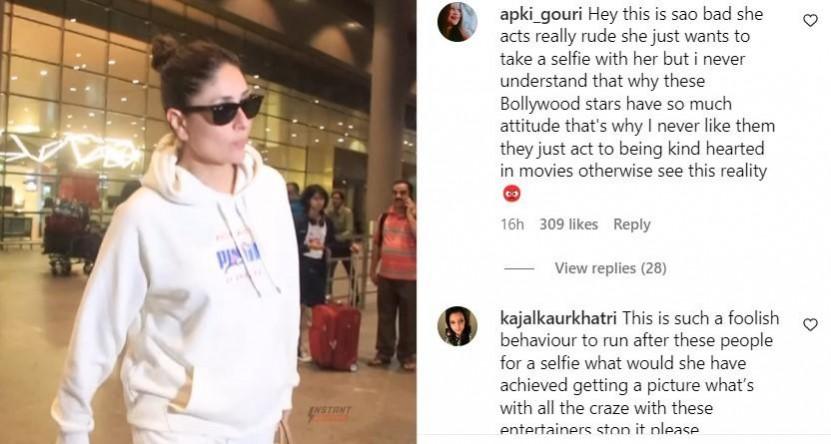The image size is (831, 444).
Task: Click the man in the striped shirt
Action: tap(394, 274)
